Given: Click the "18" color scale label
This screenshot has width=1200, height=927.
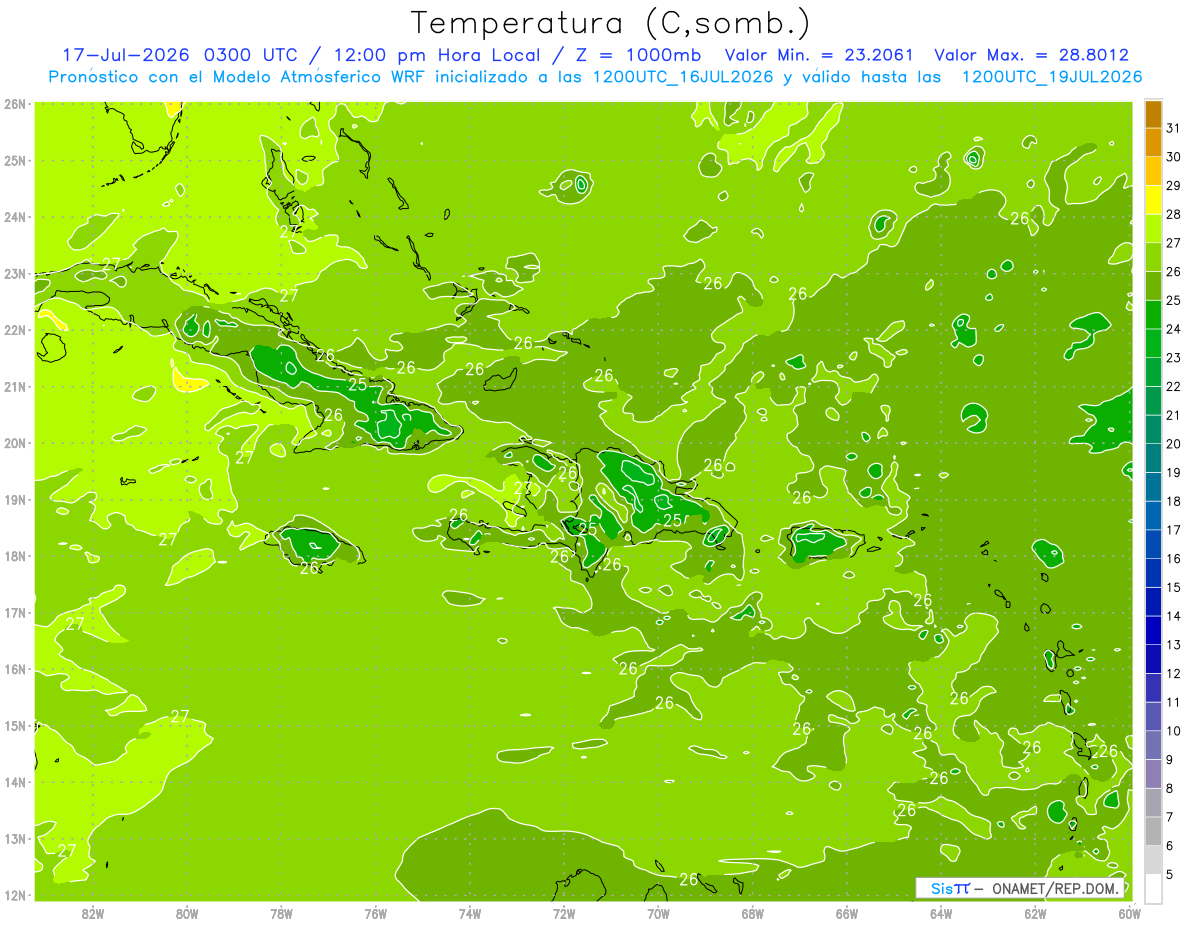Looking at the screenshot, I should tap(1174, 502).
